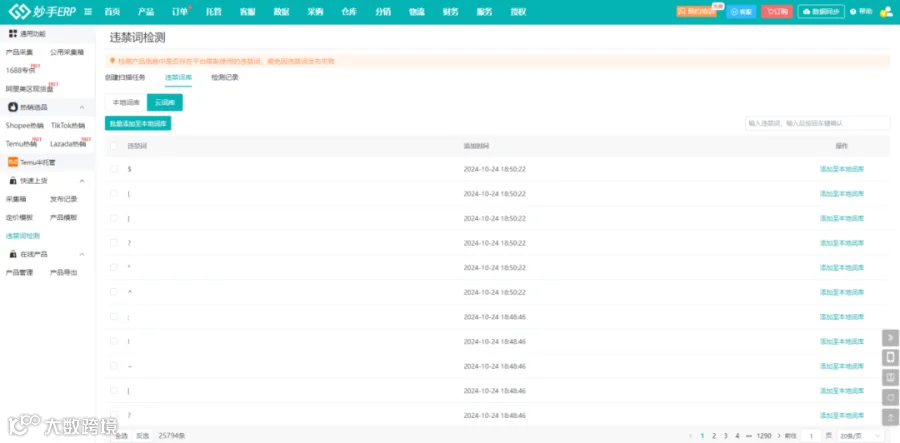
Task: Switch to the 检测记录 tab
Action: coord(224,77)
